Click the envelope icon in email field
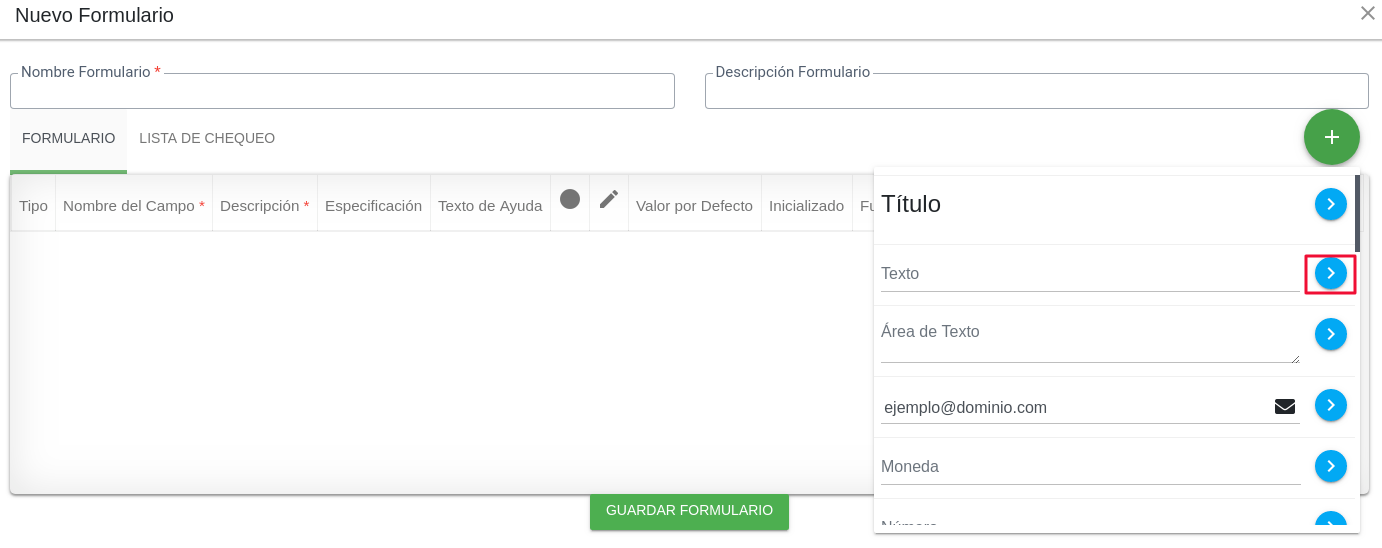Image resolution: width=1382 pixels, height=548 pixels. coord(1284,406)
